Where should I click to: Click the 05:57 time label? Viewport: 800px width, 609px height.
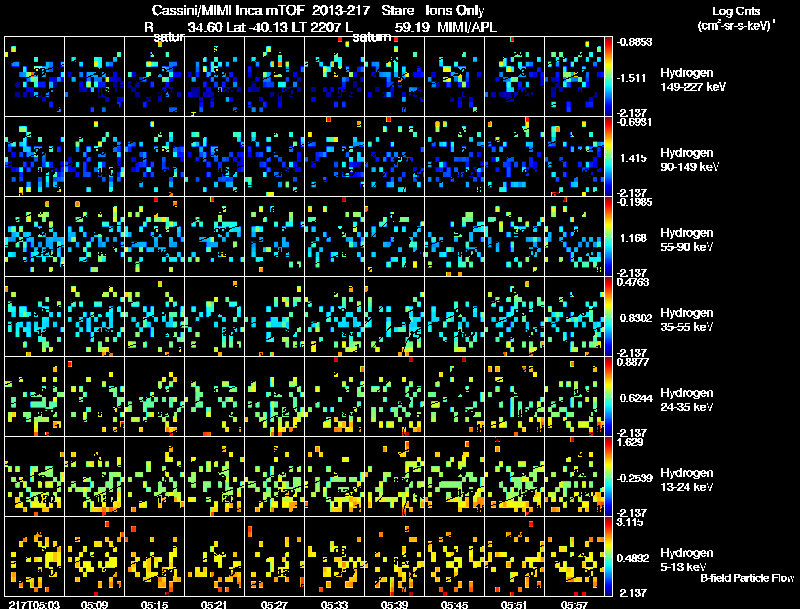point(574,604)
